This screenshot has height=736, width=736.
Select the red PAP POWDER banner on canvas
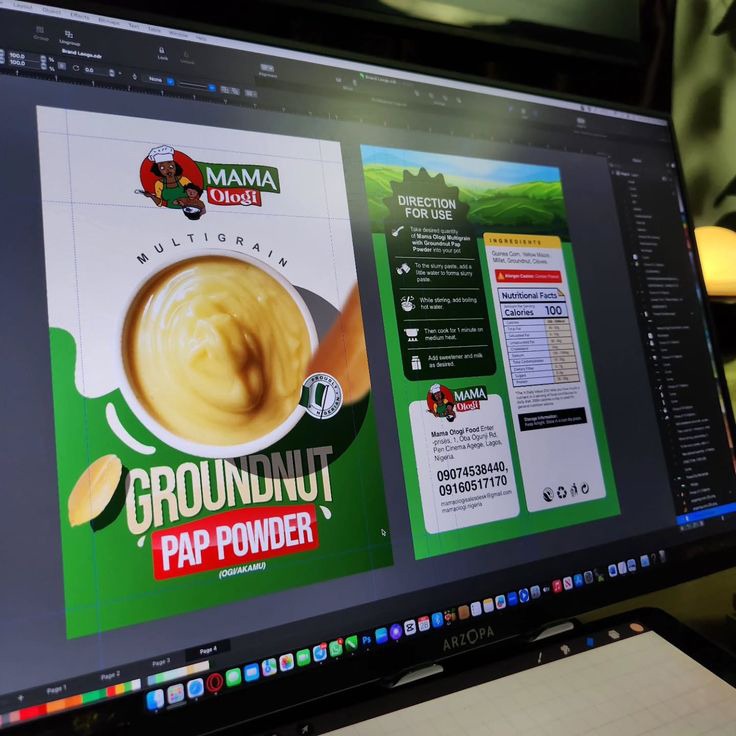(235, 541)
